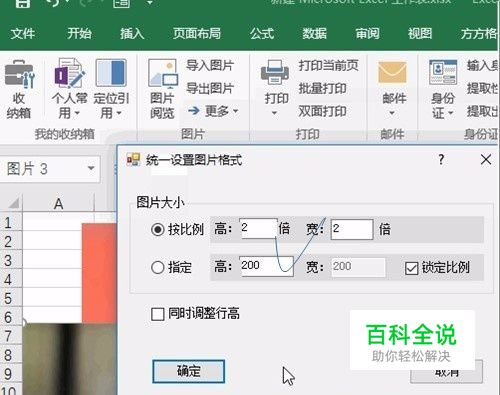Expand the 个人常用 dropdown arrow
This screenshot has width=500, height=395.
[77, 113]
